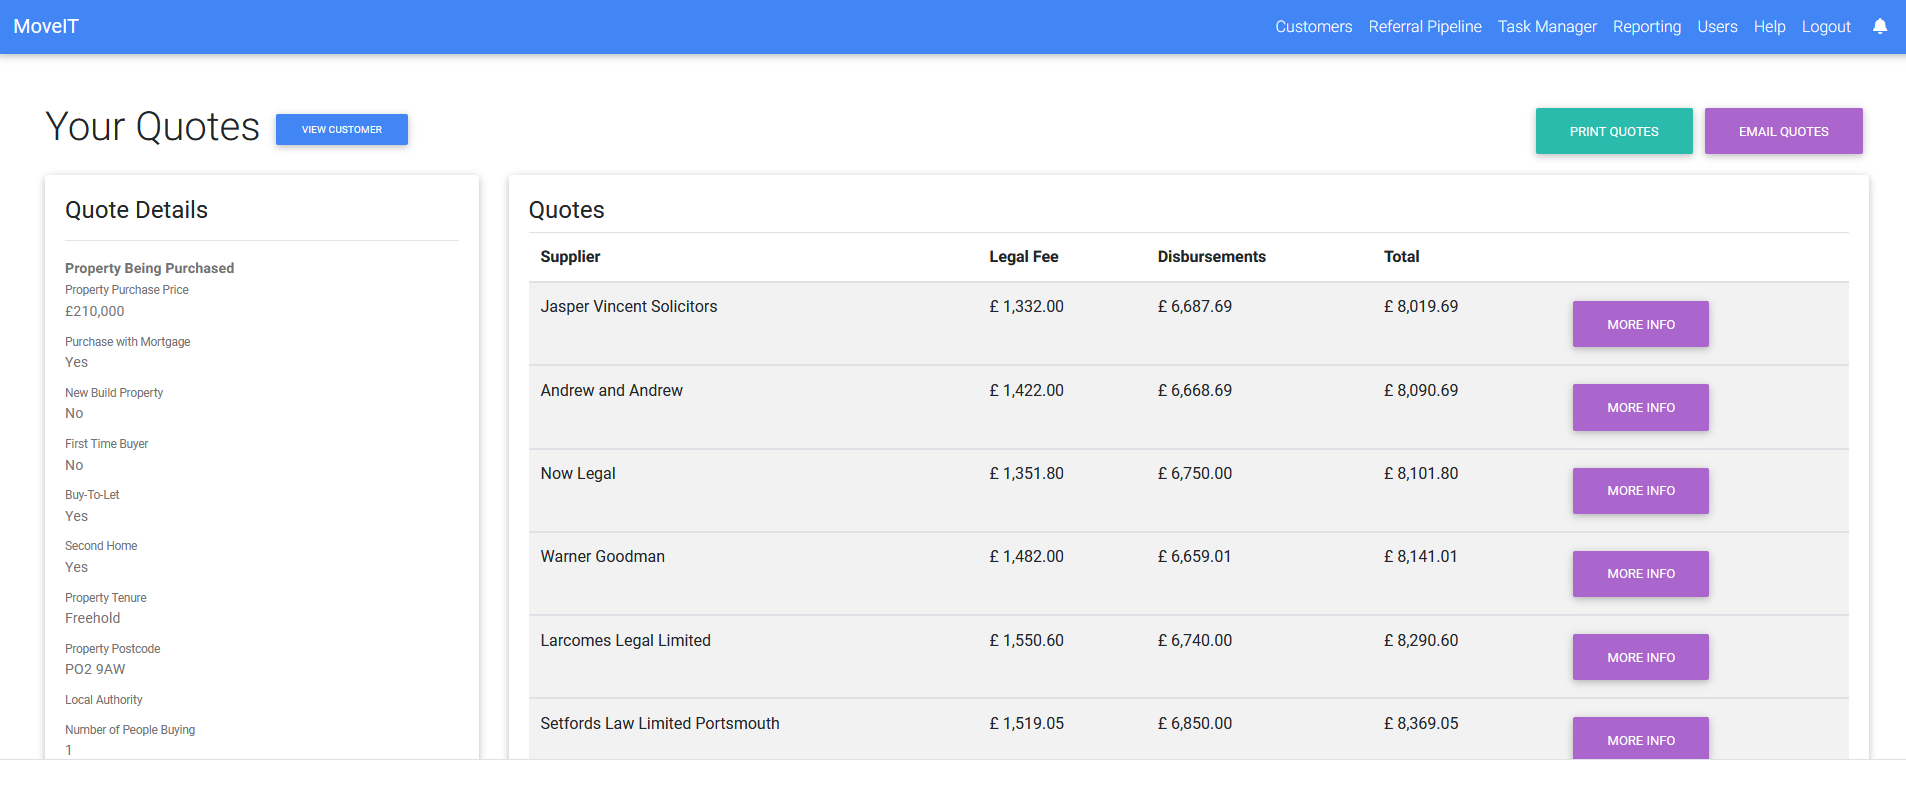Image resolution: width=1906 pixels, height=794 pixels.
Task: Click the Supplier column header
Action: (570, 257)
